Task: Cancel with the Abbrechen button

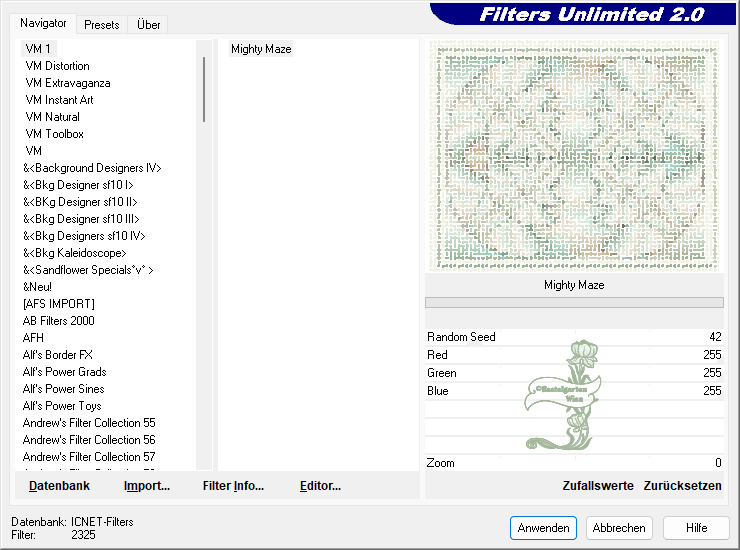Action: tap(619, 528)
